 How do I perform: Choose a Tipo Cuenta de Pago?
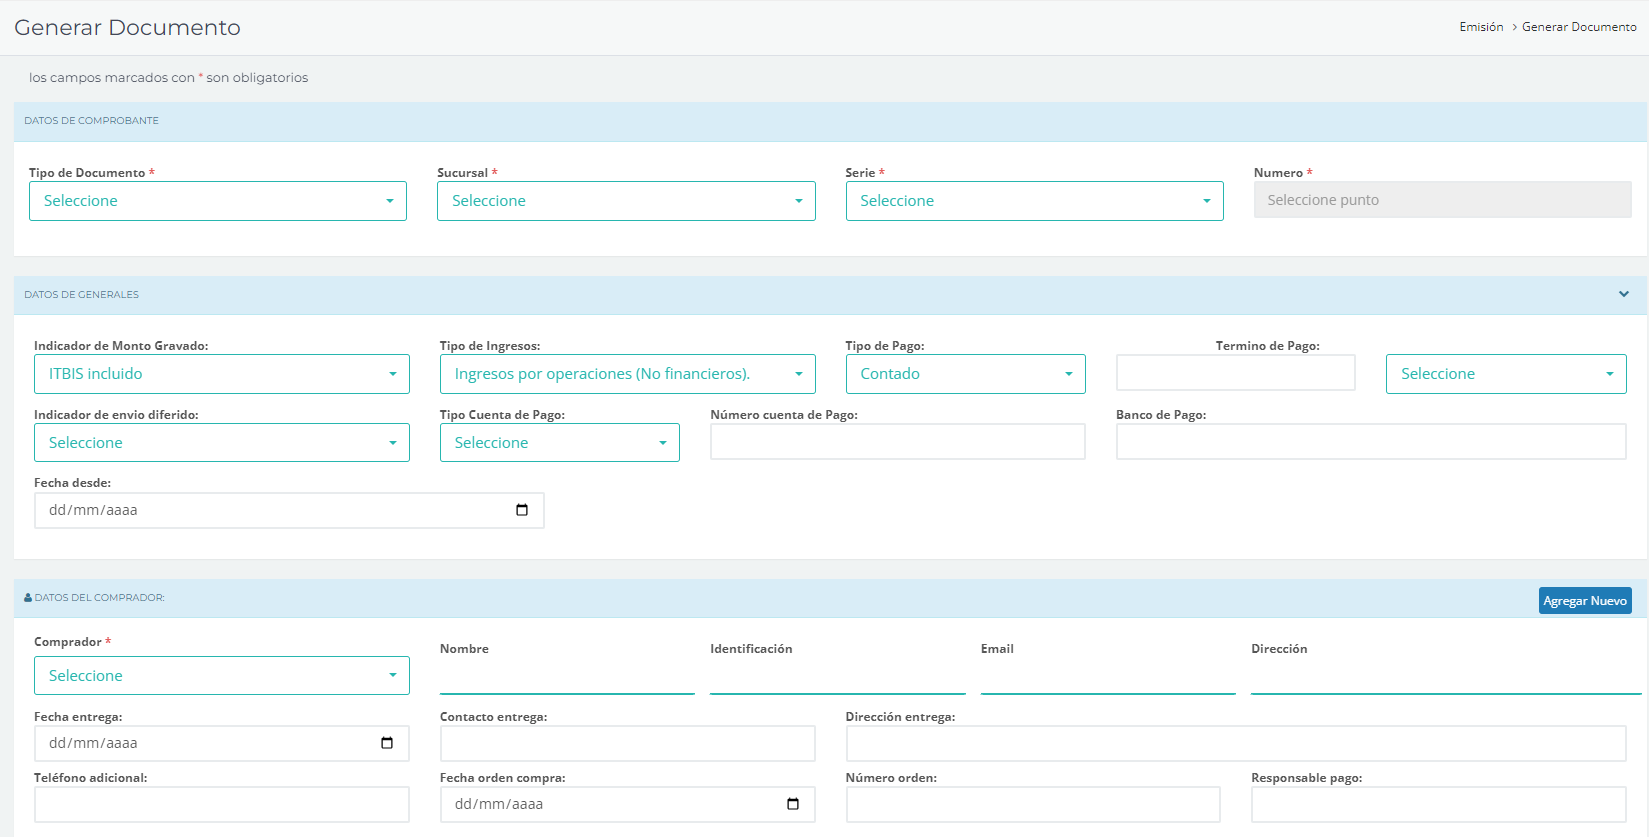tap(559, 443)
